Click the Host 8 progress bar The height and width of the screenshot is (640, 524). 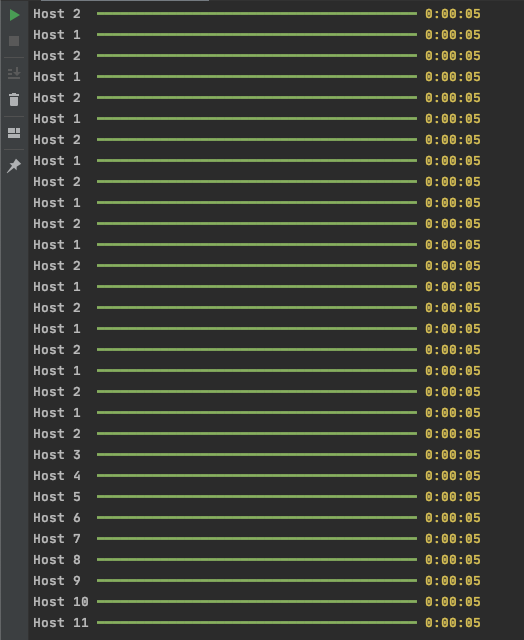click(257, 560)
